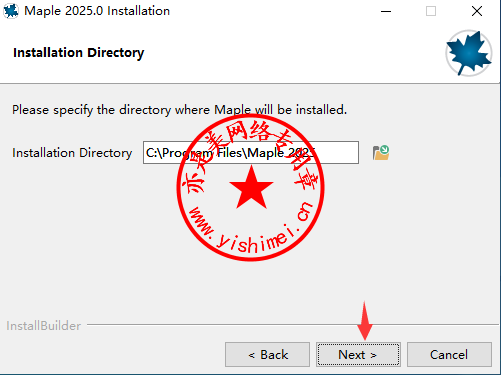Click the "Please specify the directory" instruction text
Screen dimensions: 501x375
pos(179,110)
